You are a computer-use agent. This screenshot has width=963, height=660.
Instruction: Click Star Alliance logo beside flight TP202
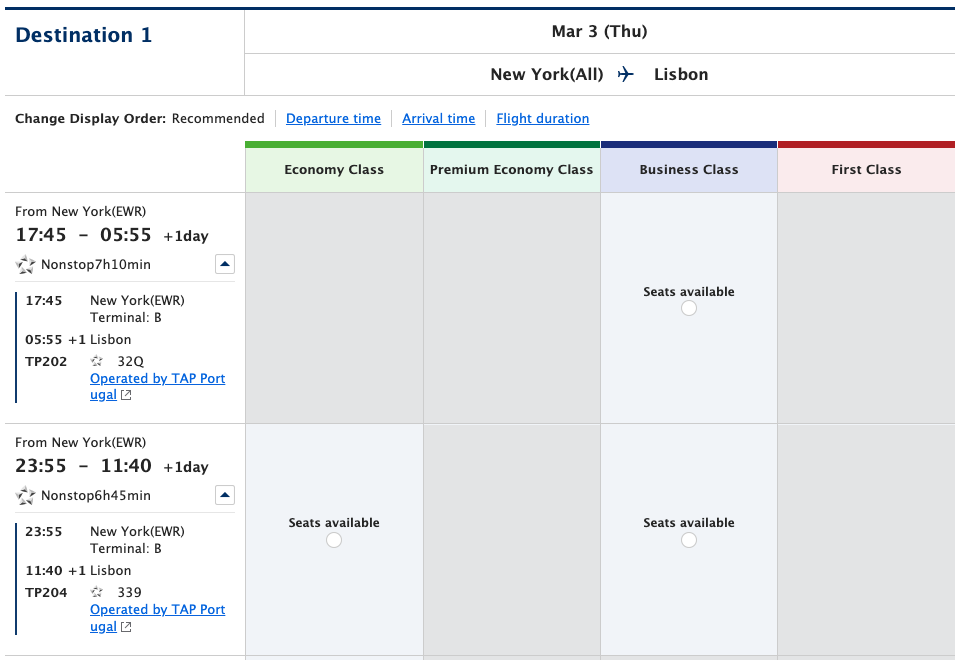[96, 361]
